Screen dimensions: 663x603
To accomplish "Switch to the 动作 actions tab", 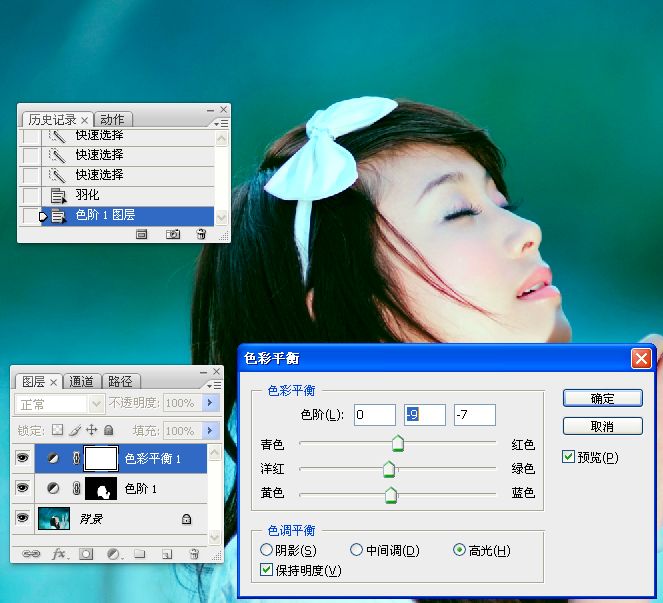I will pos(113,120).
